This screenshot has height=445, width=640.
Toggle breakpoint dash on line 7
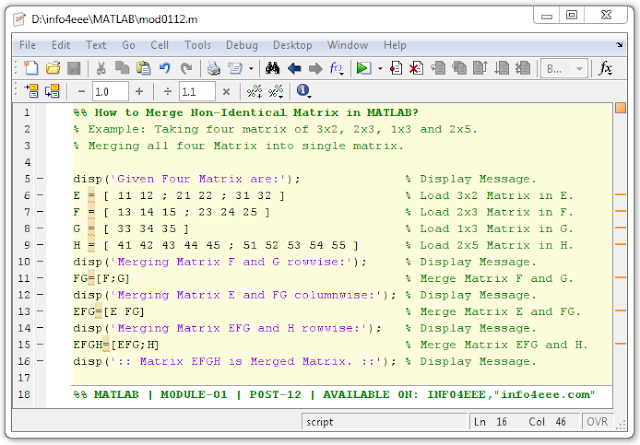click(40, 211)
